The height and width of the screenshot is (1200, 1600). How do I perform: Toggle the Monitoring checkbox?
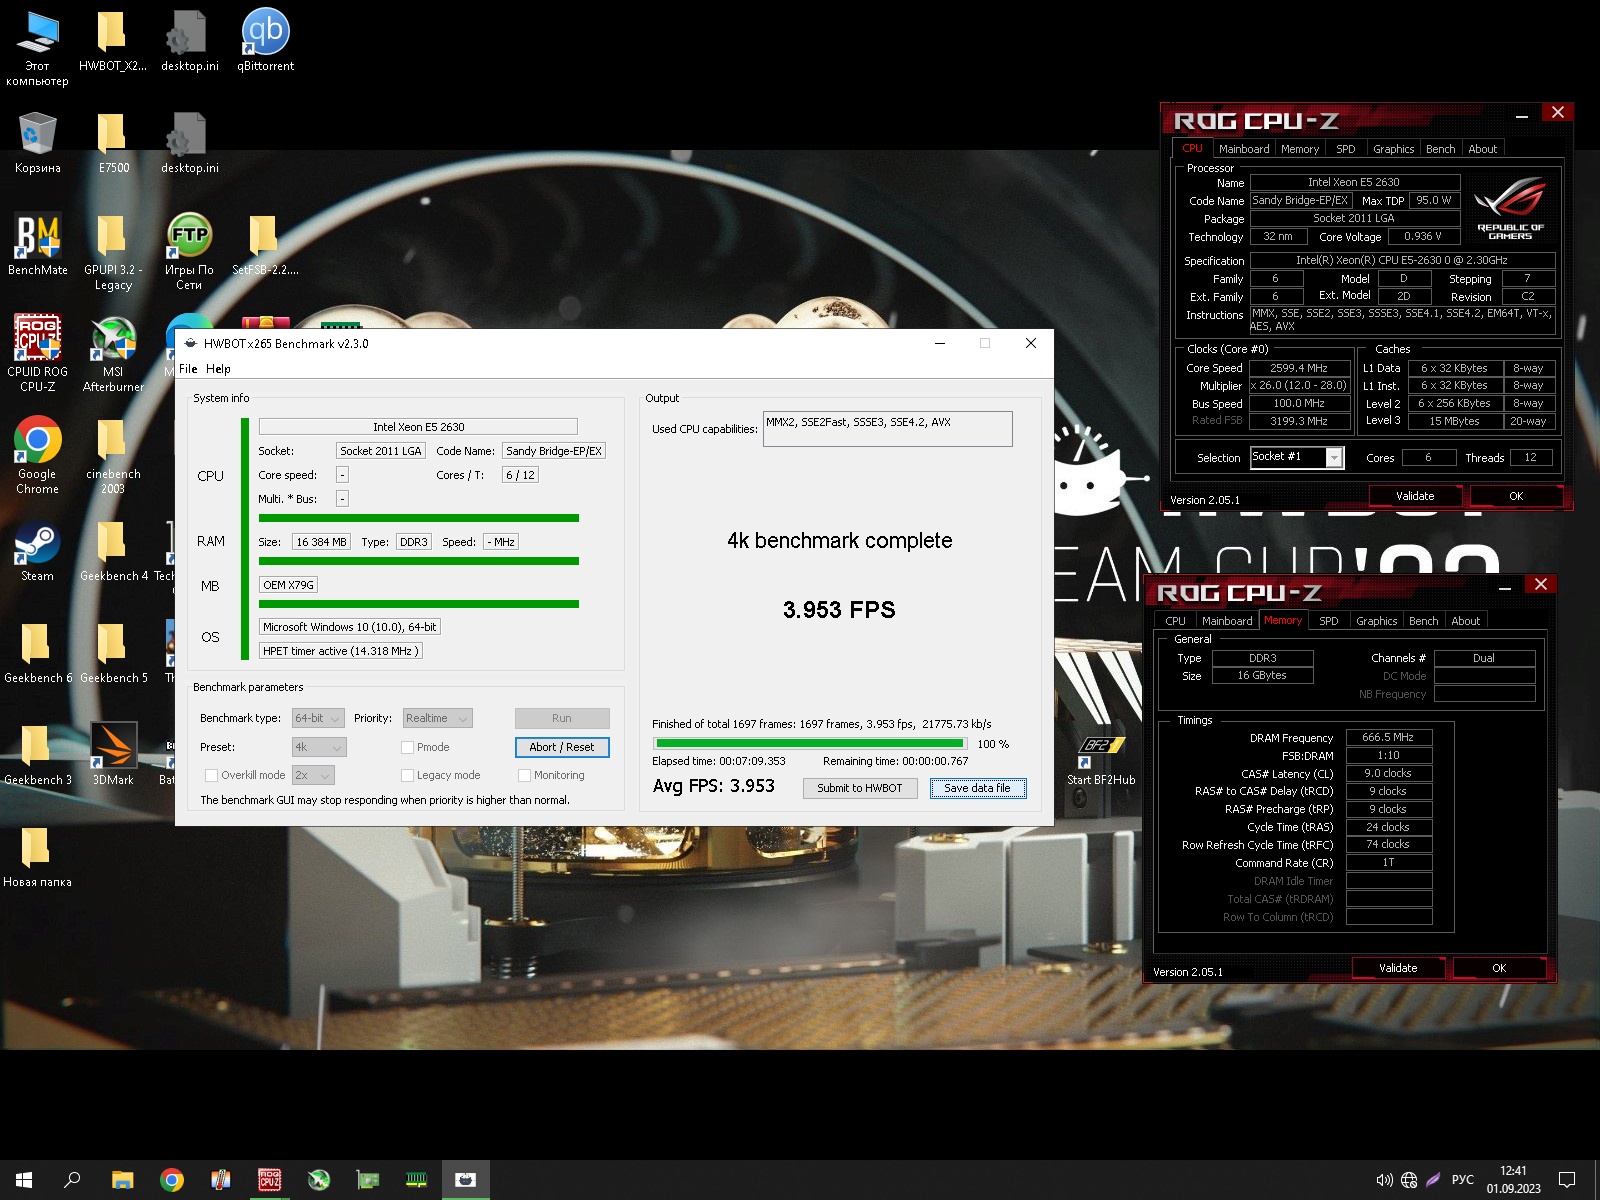(x=524, y=775)
